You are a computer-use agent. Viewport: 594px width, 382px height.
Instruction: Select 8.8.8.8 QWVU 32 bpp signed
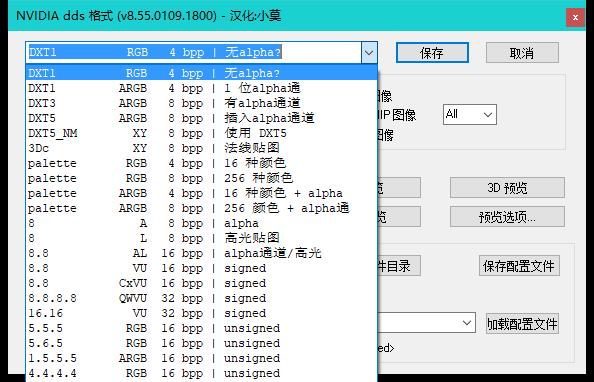(x=202, y=298)
